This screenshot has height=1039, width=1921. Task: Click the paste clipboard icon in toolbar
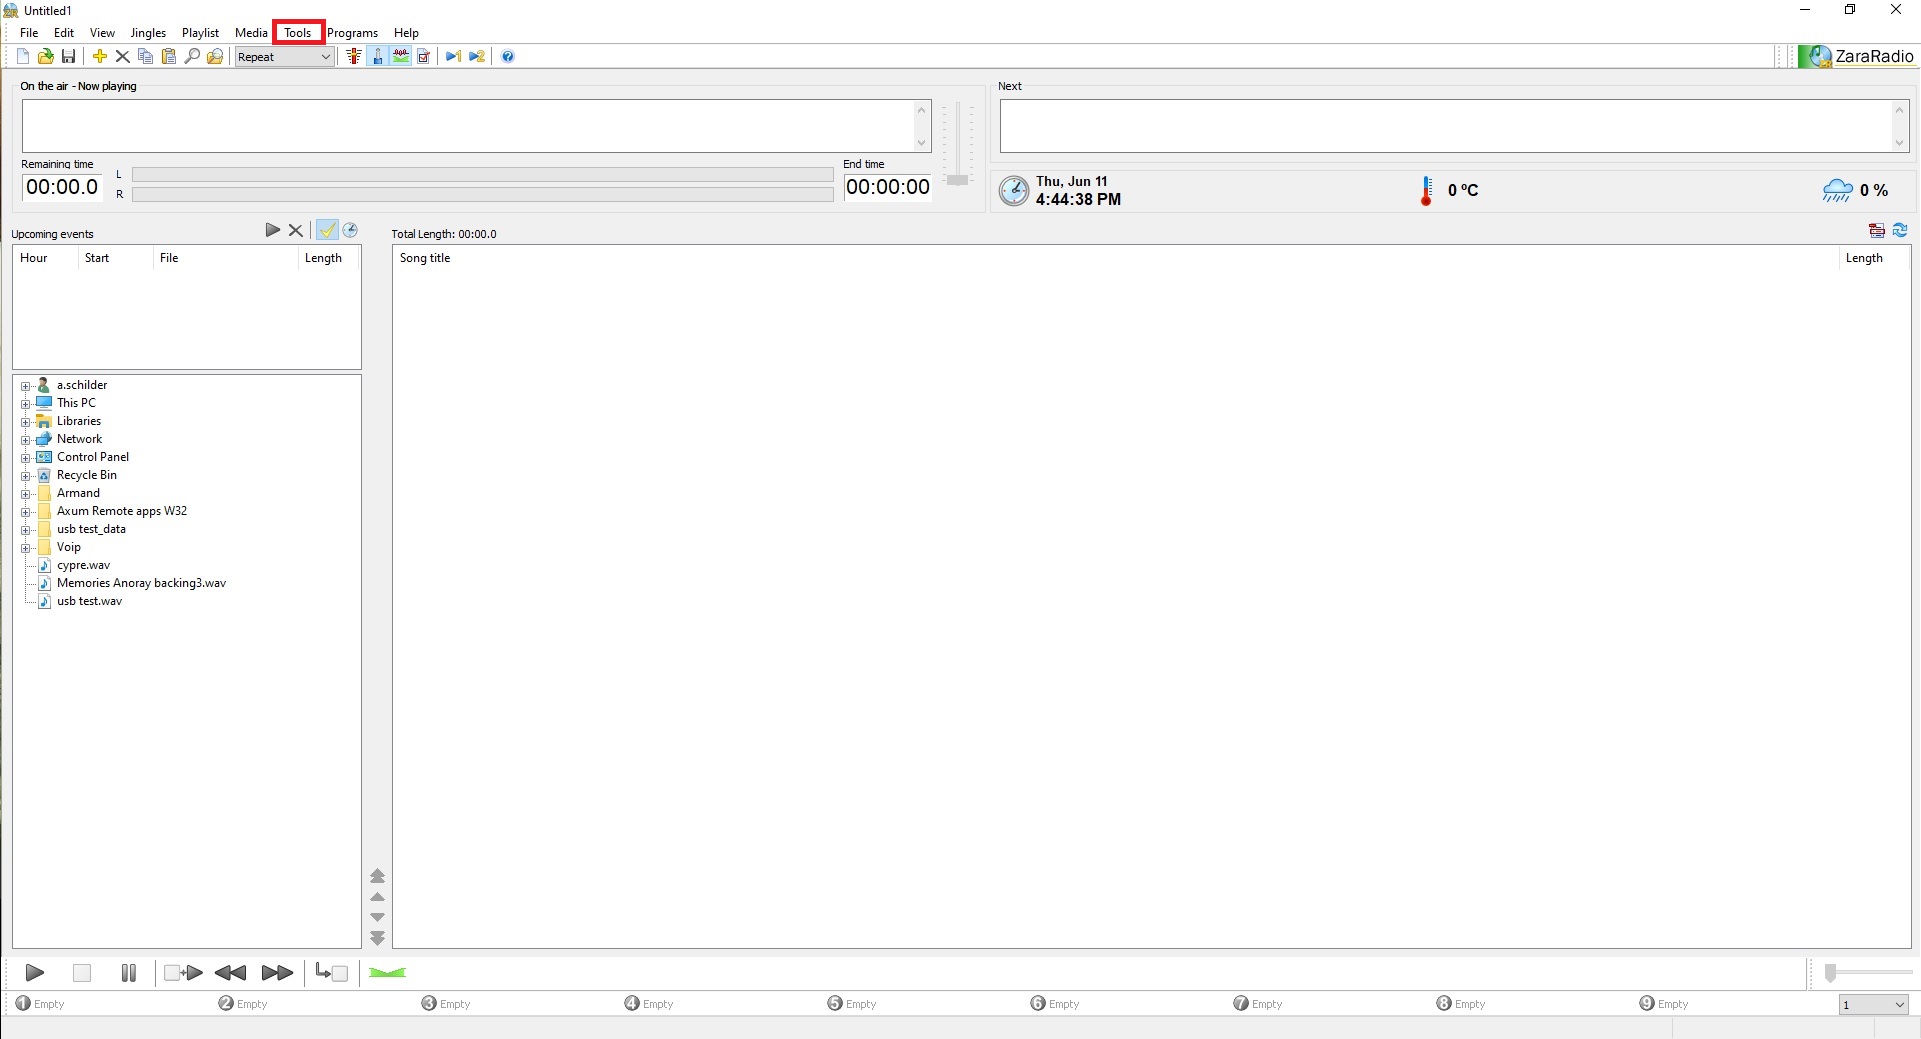(169, 57)
